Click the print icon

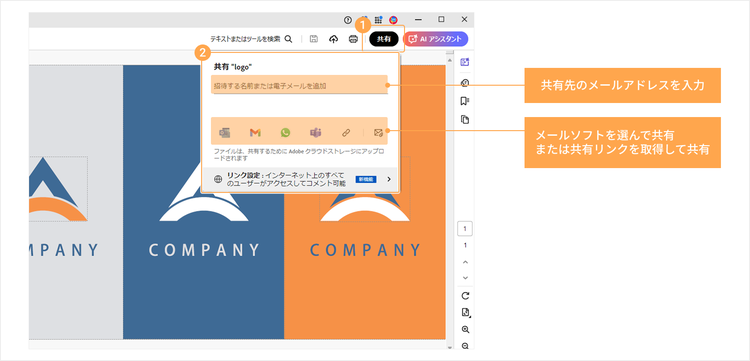(x=353, y=39)
